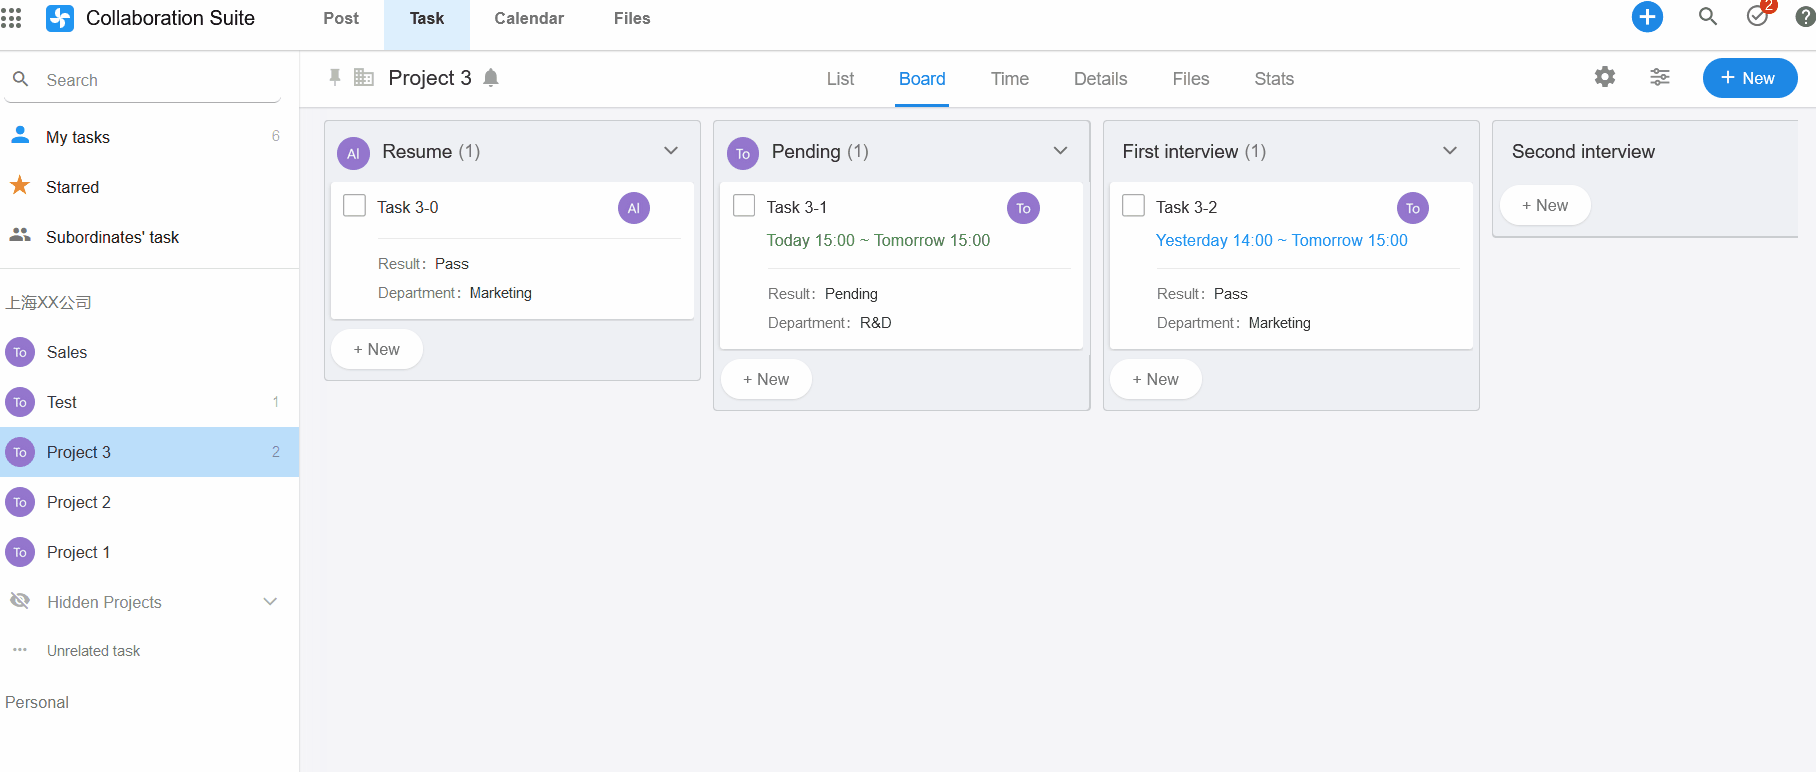Expand the Hidden Projects section
This screenshot has height=772, width=1816.
tap(270, 602)
